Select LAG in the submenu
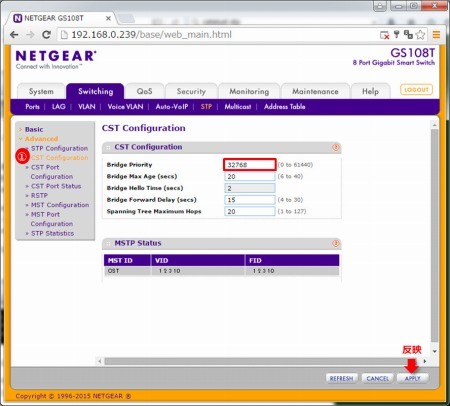450x406 pixels. (59, 107)
